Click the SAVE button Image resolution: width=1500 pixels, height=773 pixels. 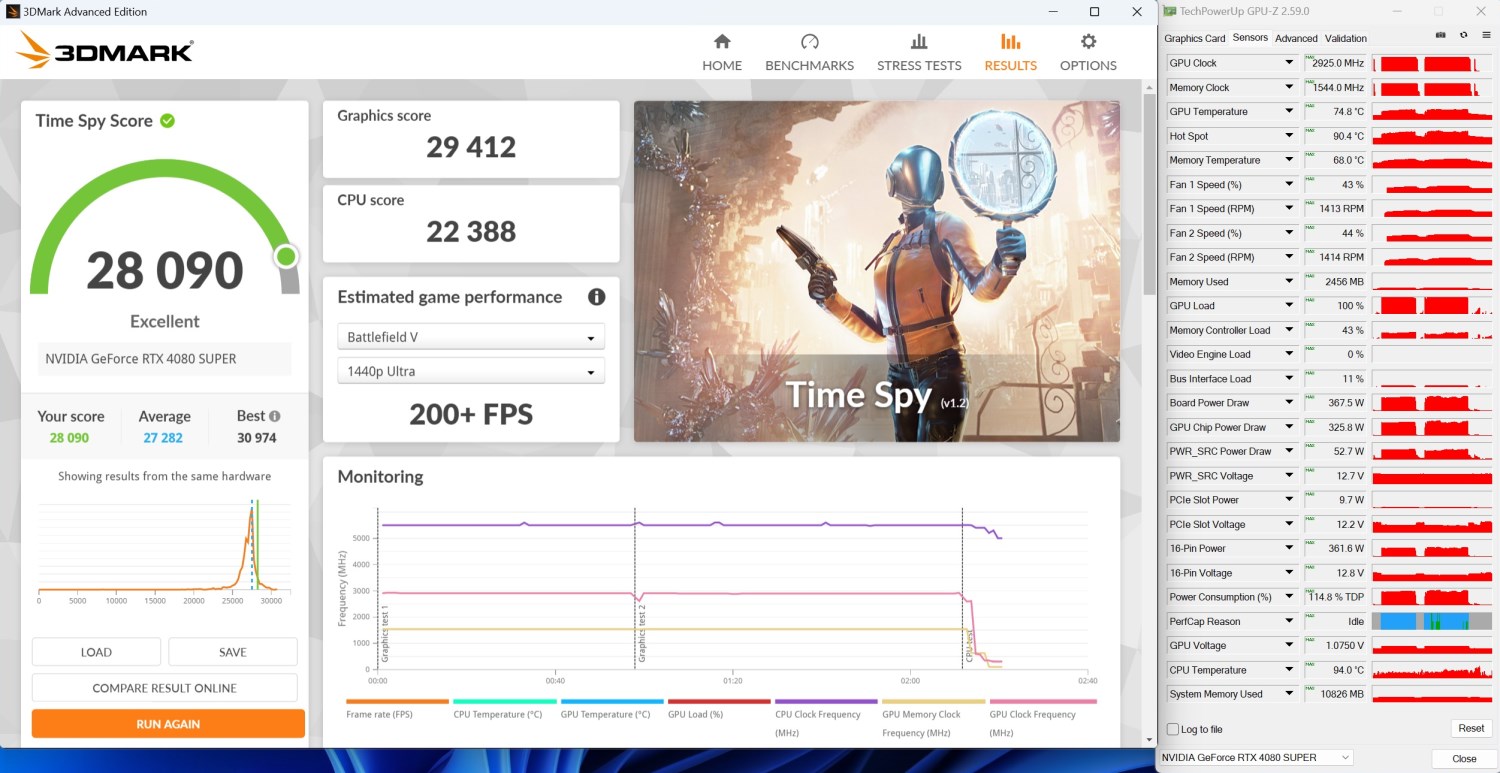tap(233, 652)
